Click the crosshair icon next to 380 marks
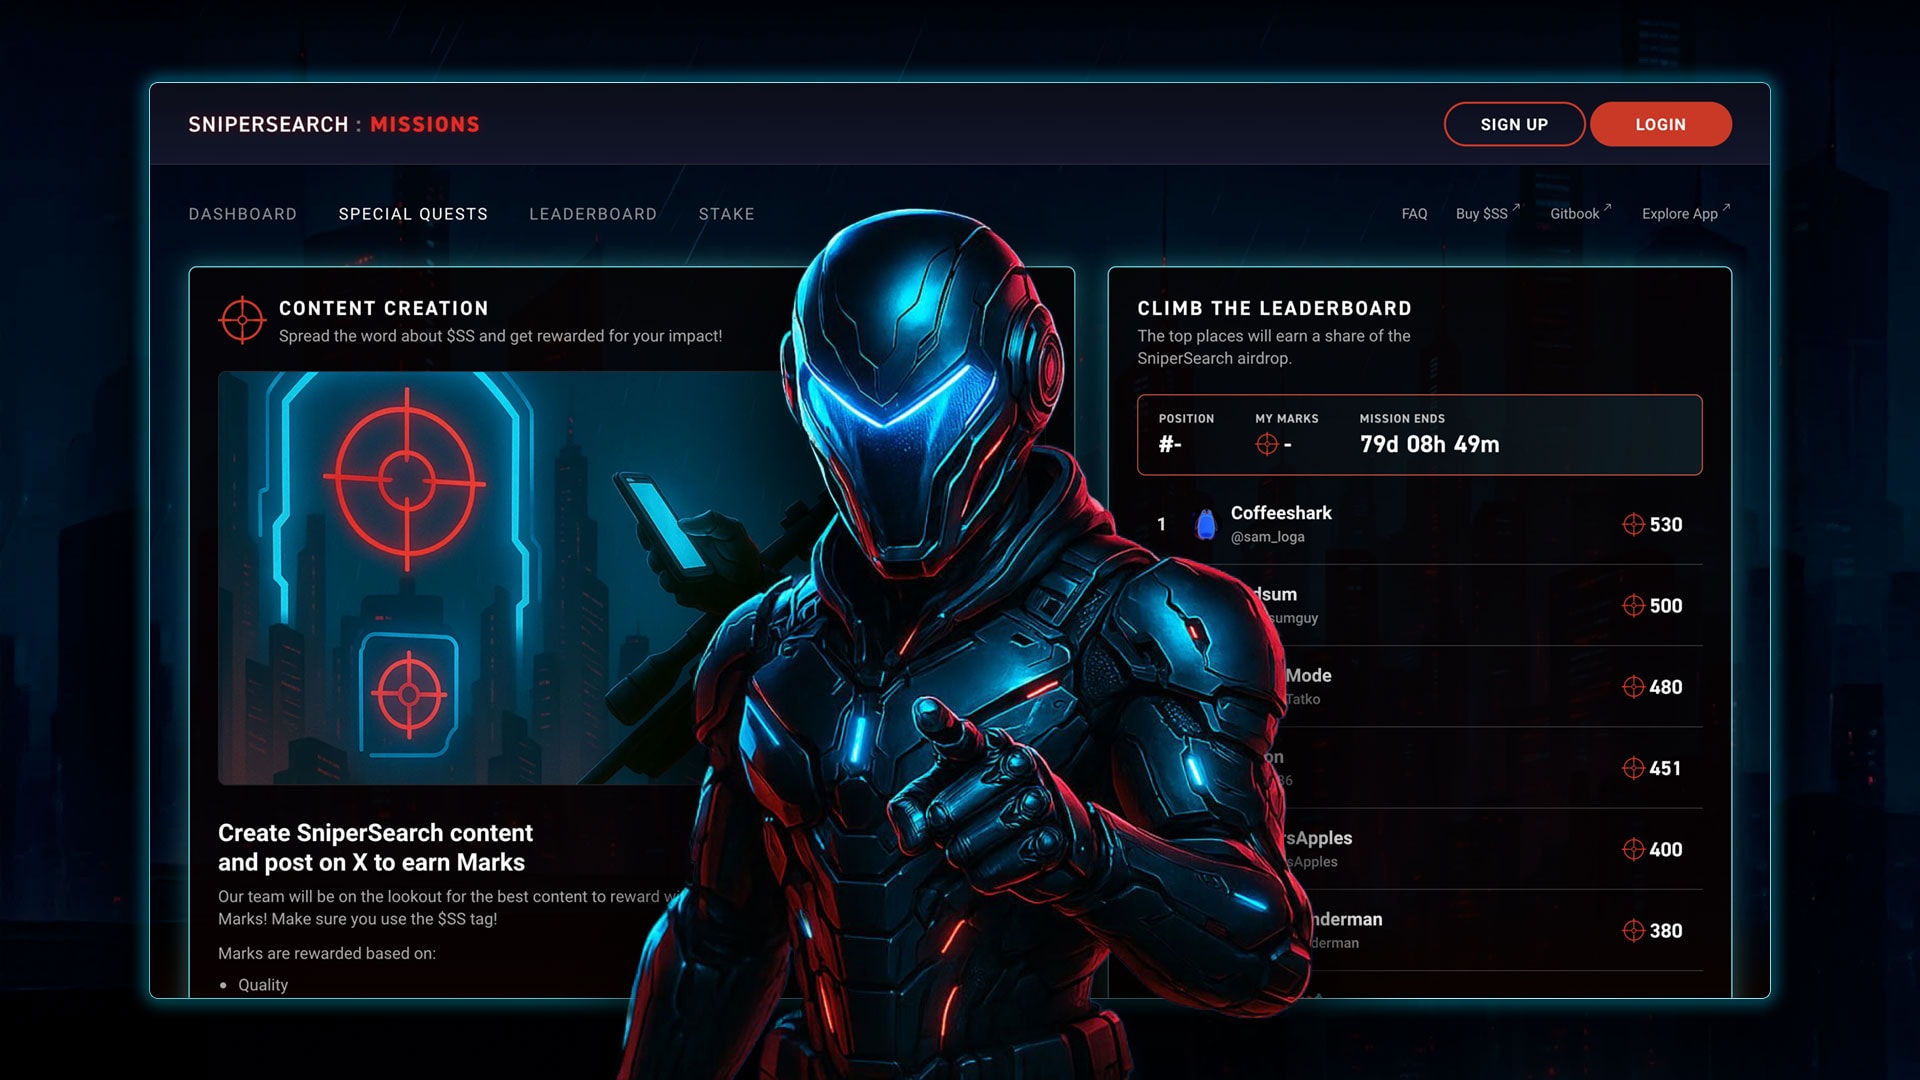Screen dimensions: 1920x1080 tap(1633, 931)
